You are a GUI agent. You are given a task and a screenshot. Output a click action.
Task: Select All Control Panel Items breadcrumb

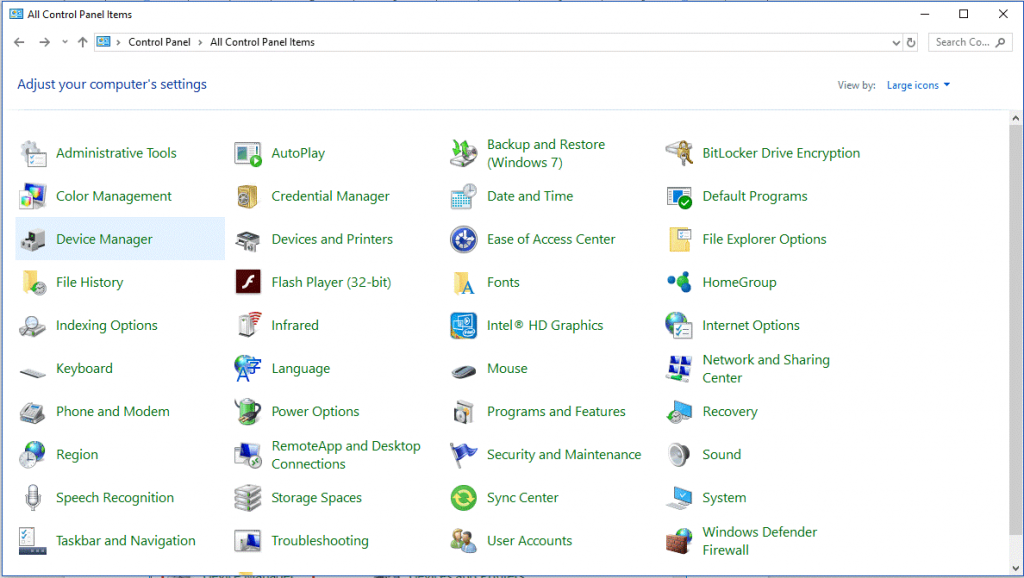pyautogui.click(x=263, y=42)
